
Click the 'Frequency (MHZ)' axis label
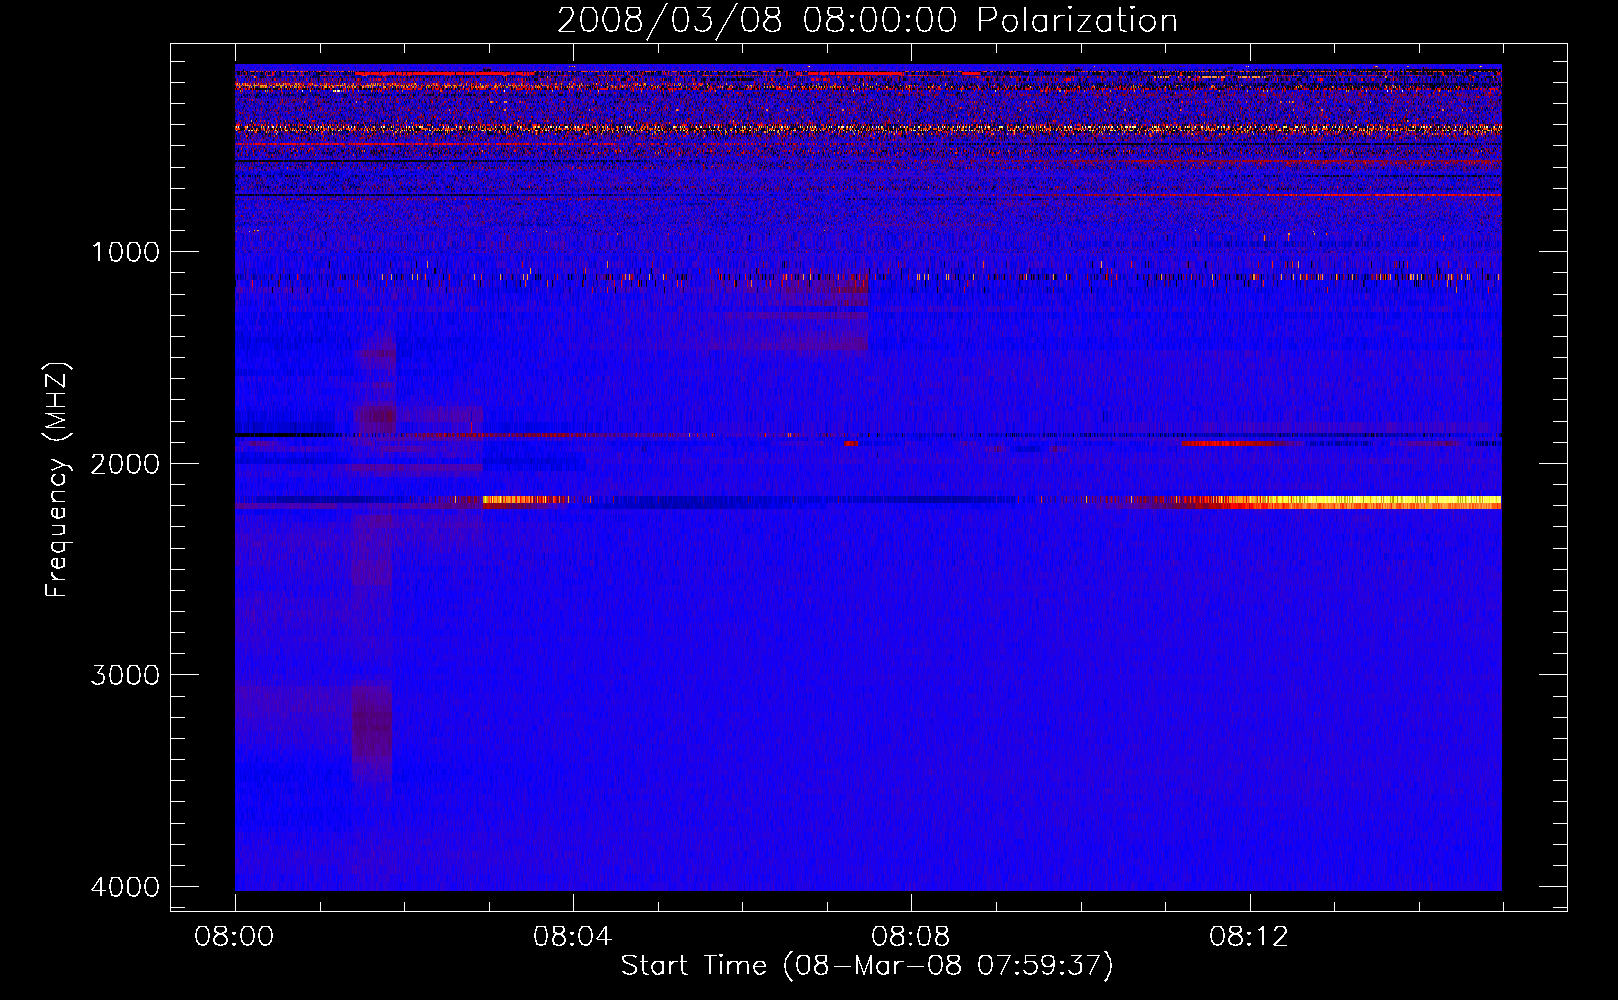[57, 480]
